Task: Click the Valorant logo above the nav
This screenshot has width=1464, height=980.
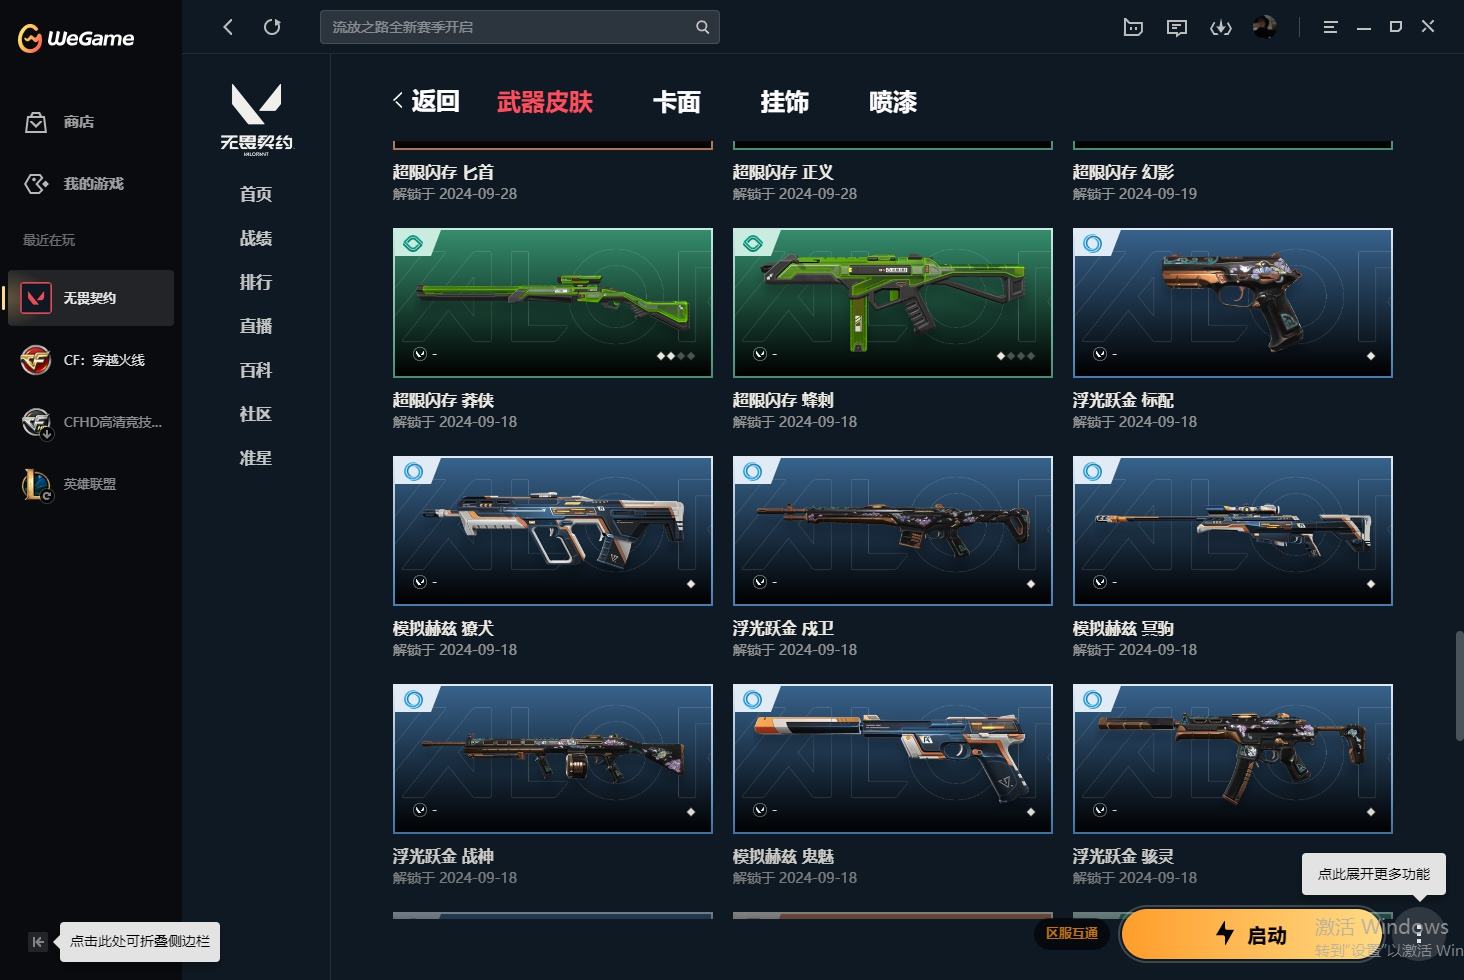Action: 256,119
